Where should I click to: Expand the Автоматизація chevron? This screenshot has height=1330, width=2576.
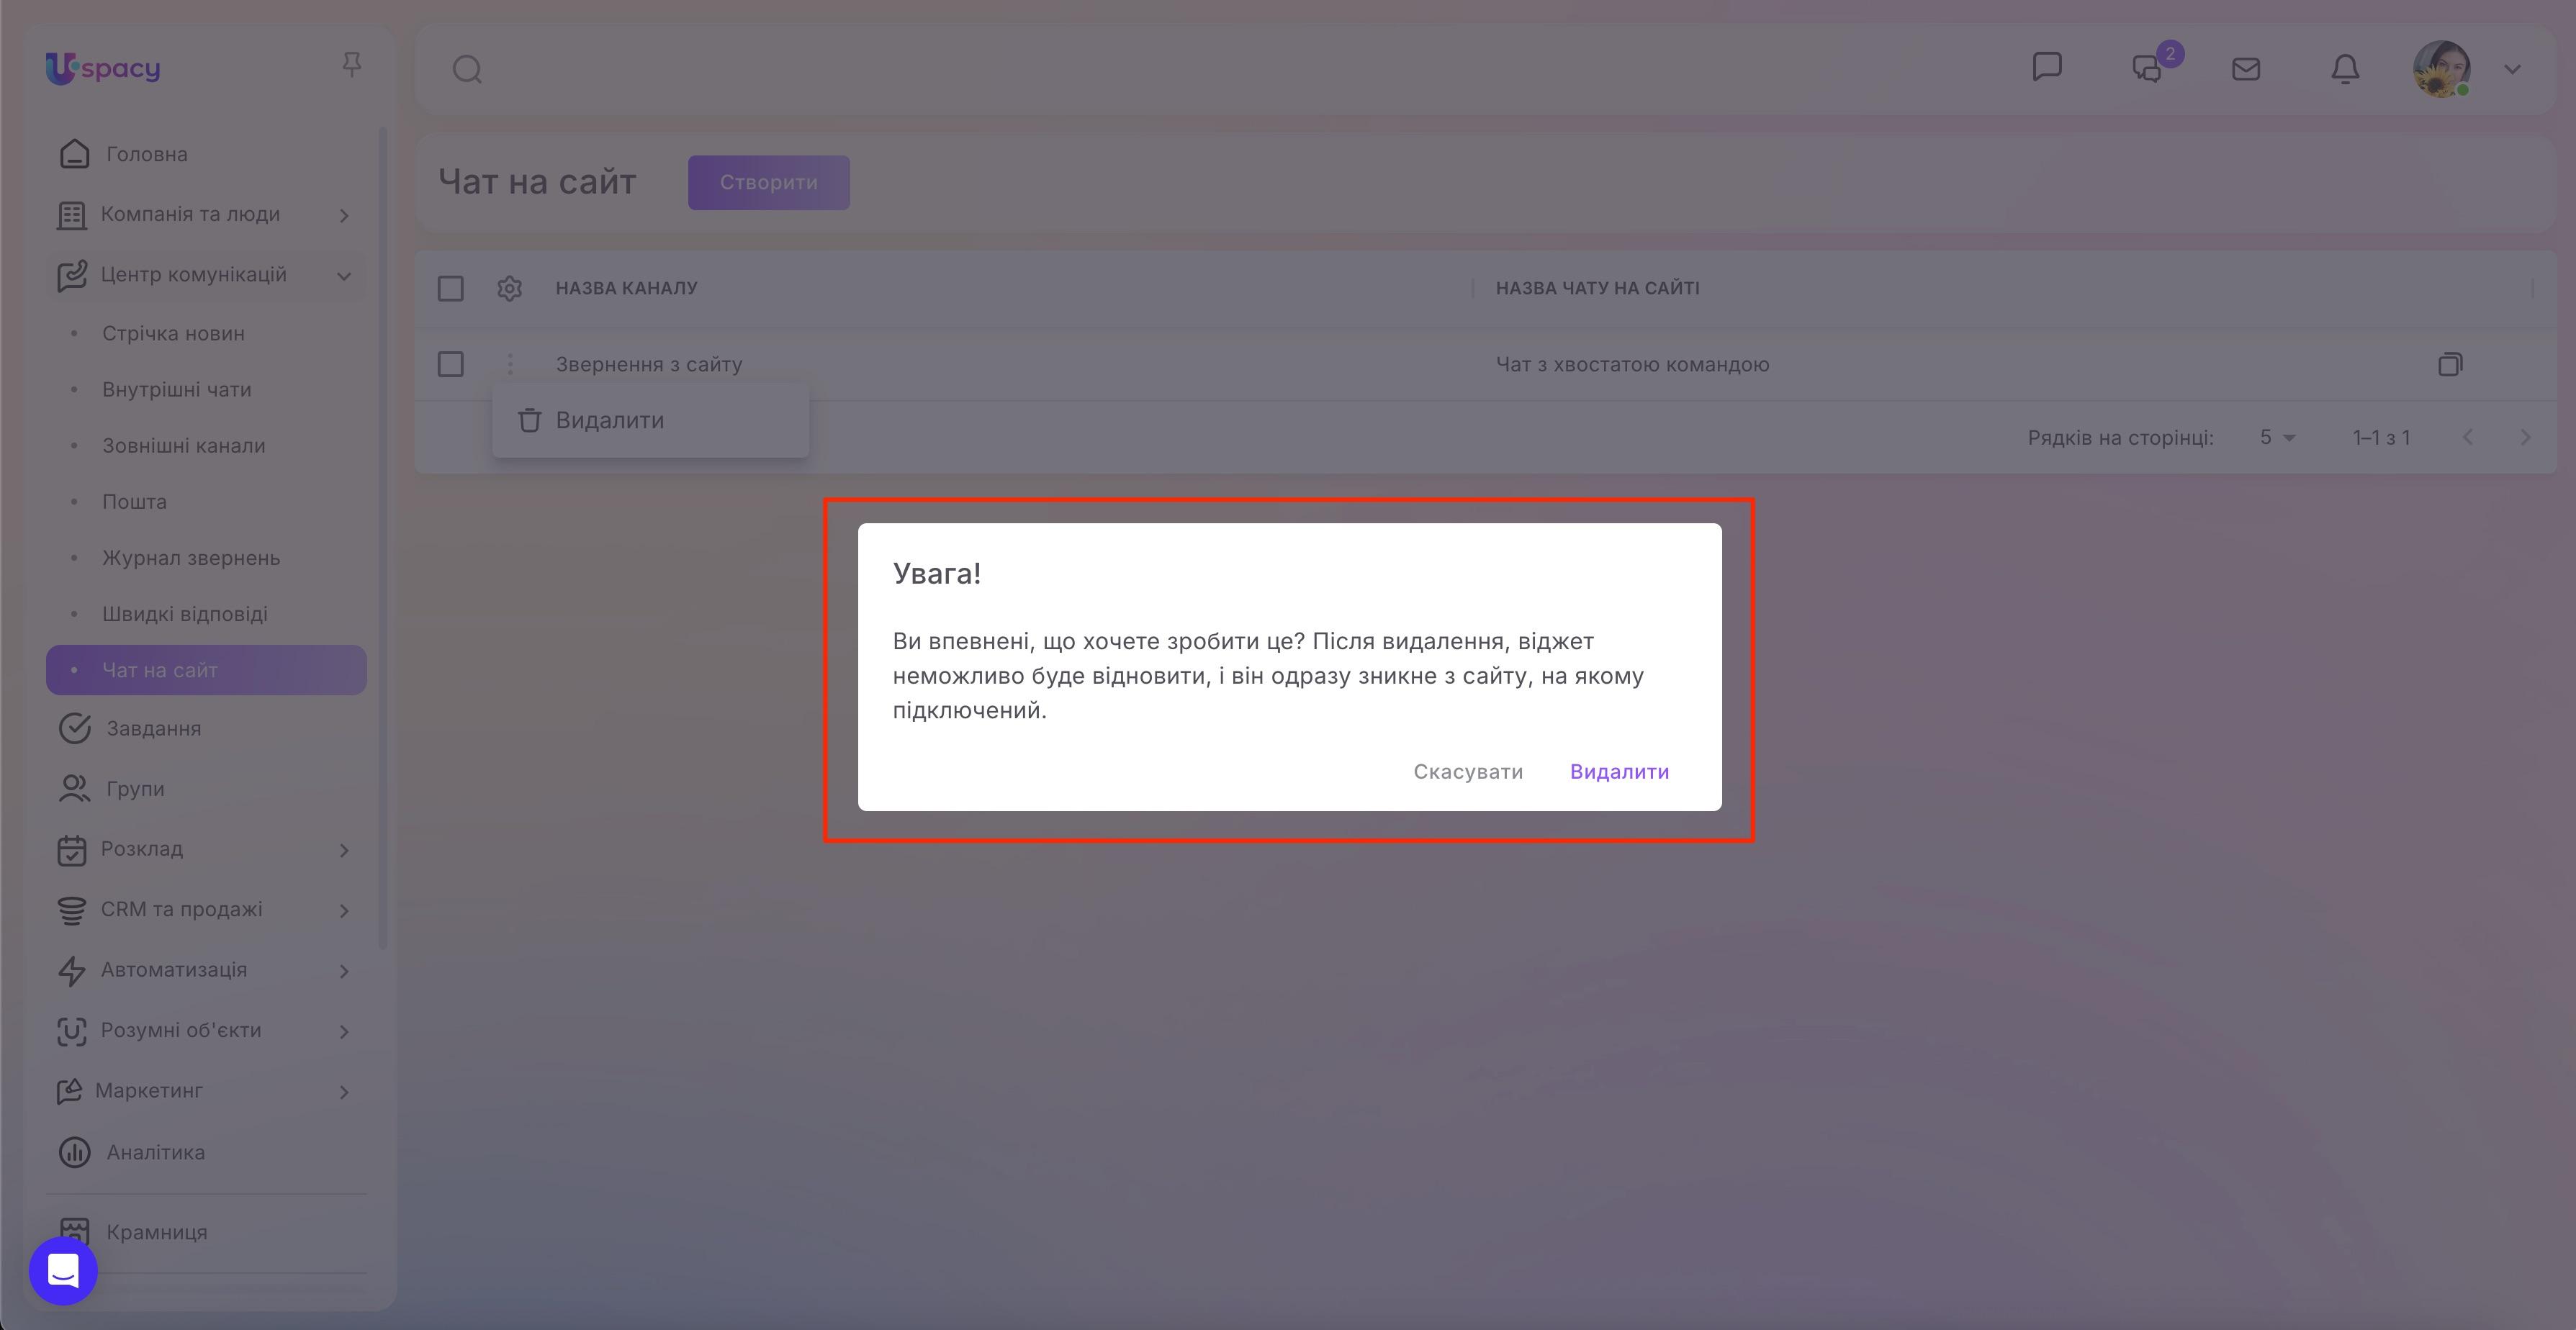point(344,971)
